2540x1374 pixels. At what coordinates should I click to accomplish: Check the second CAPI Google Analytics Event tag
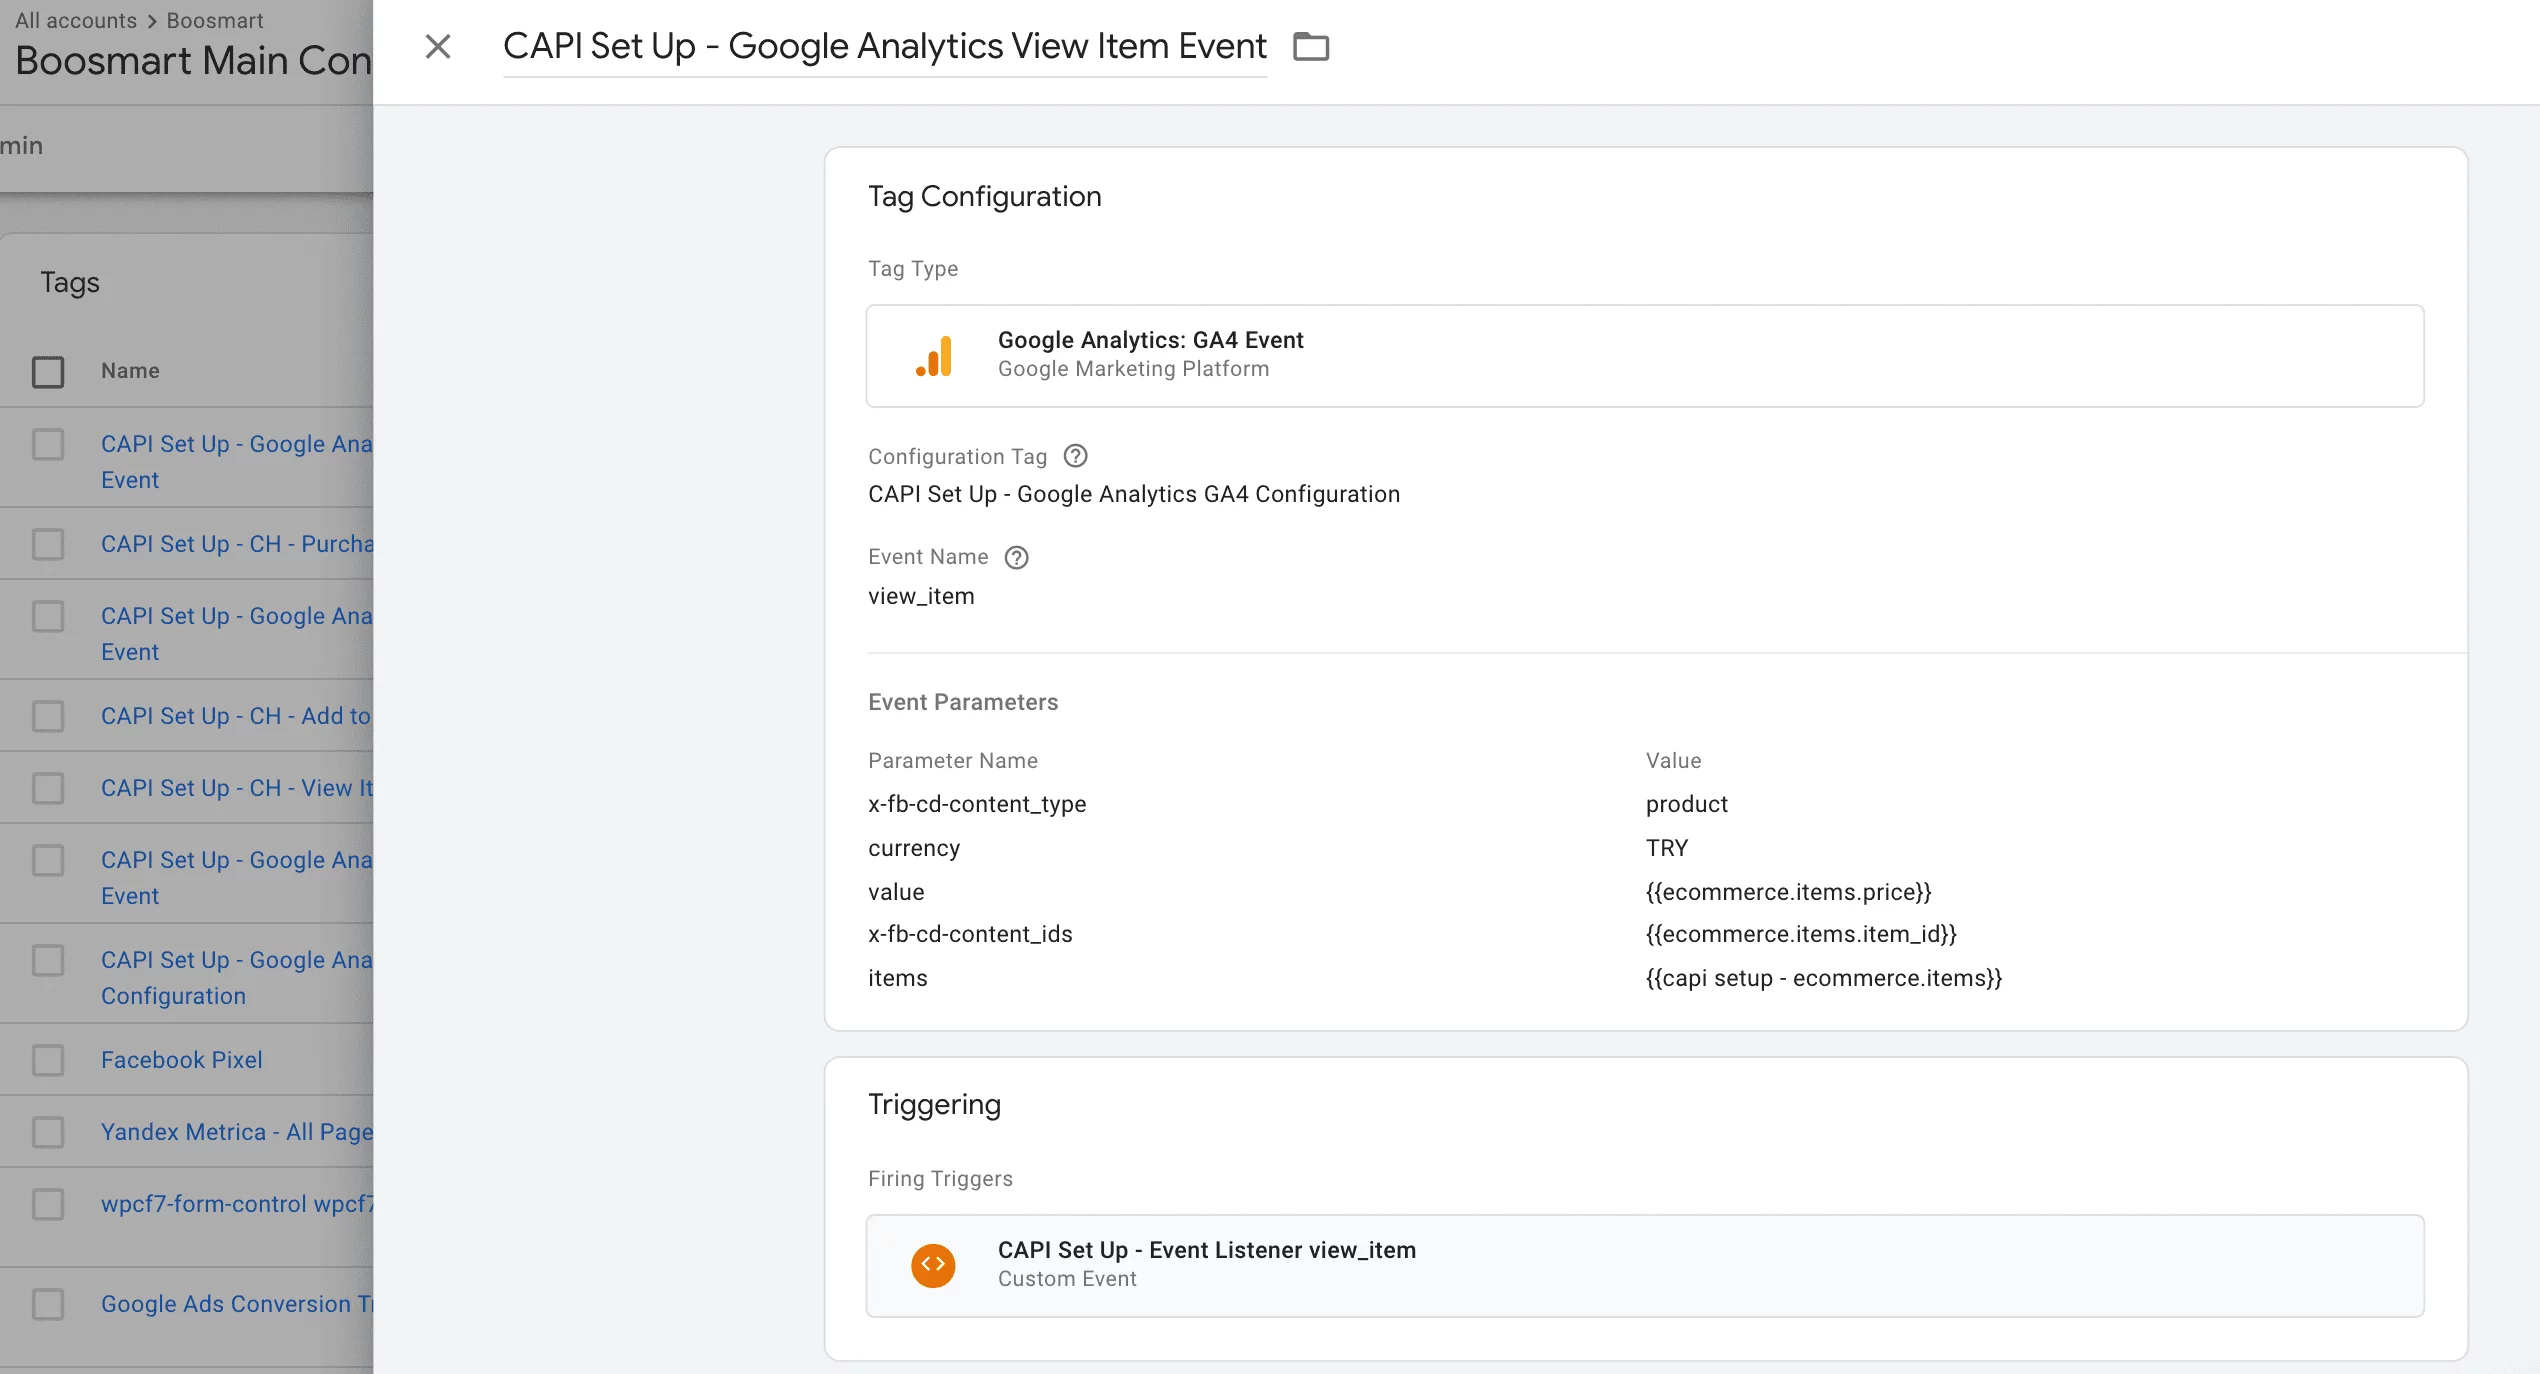pos(48,616)
